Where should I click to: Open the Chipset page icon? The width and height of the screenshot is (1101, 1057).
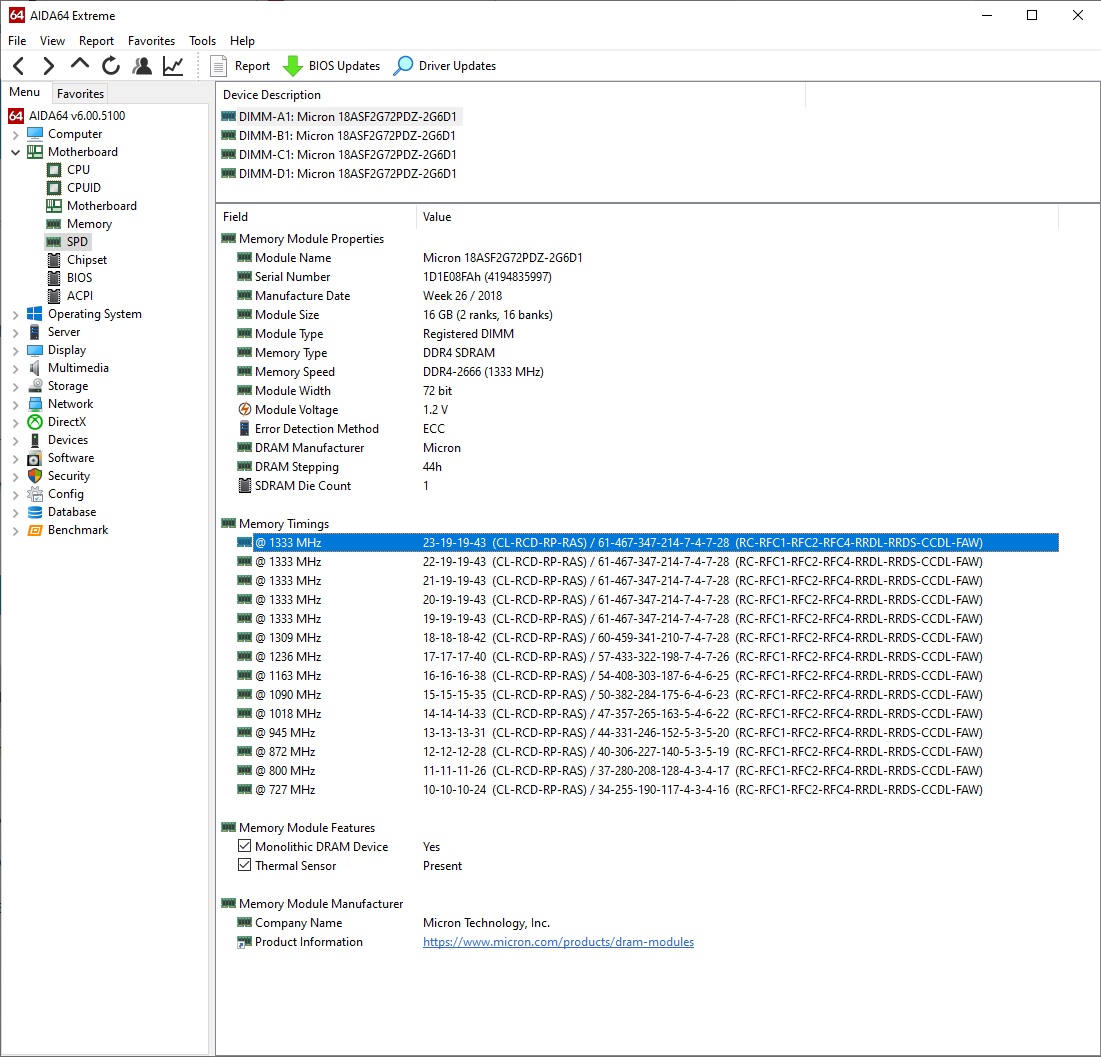[x=54, y=260]
